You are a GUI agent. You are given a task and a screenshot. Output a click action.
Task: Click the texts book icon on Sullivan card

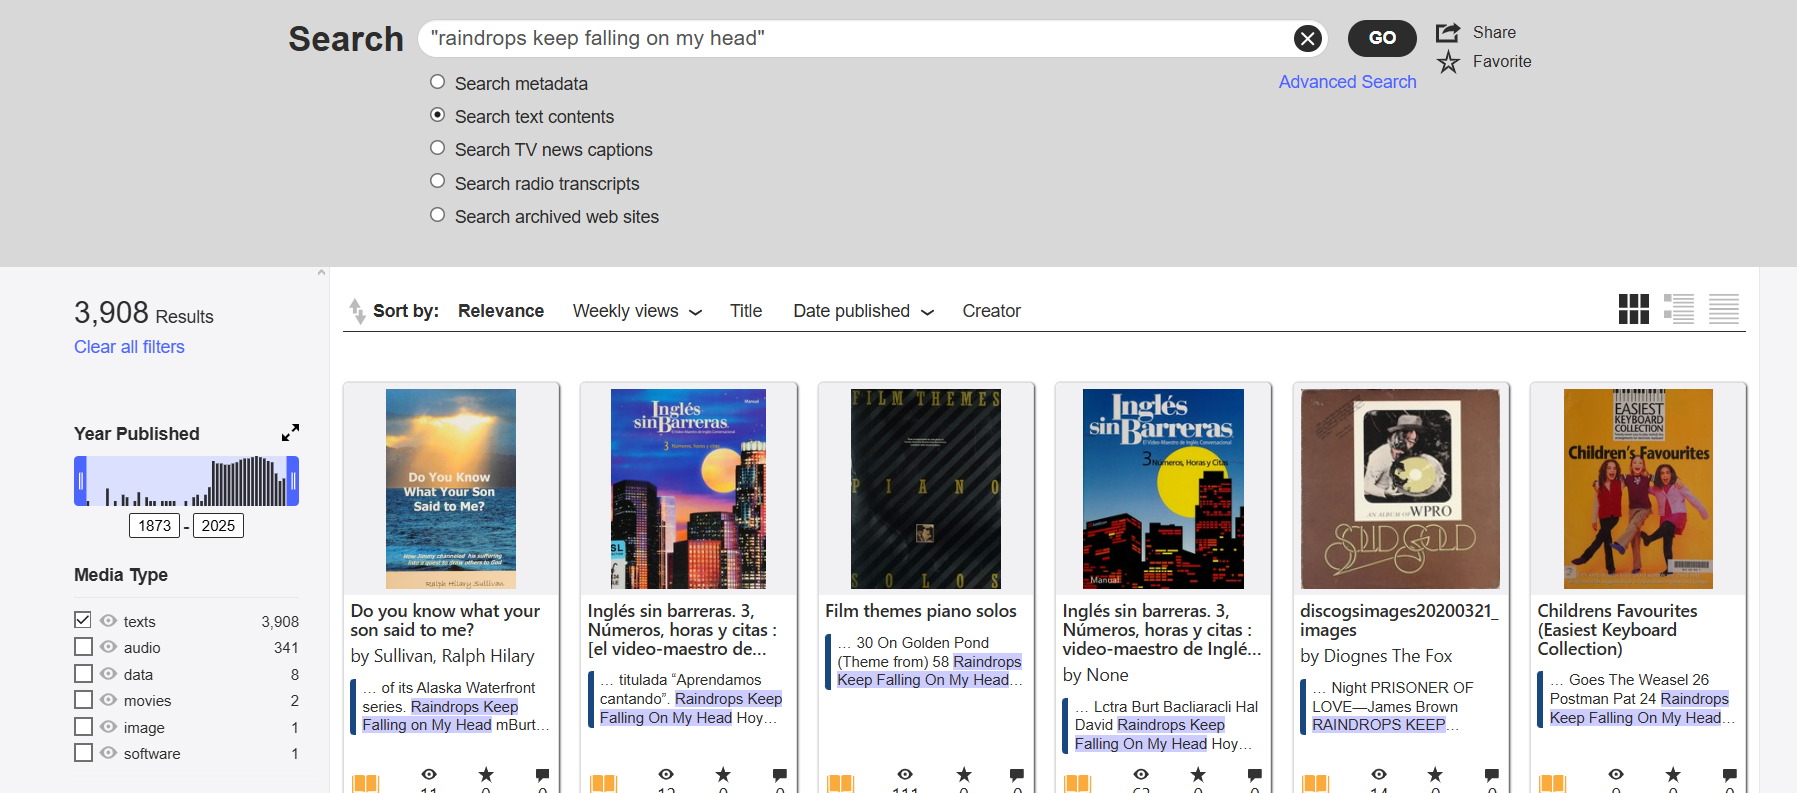pos(366,783)
